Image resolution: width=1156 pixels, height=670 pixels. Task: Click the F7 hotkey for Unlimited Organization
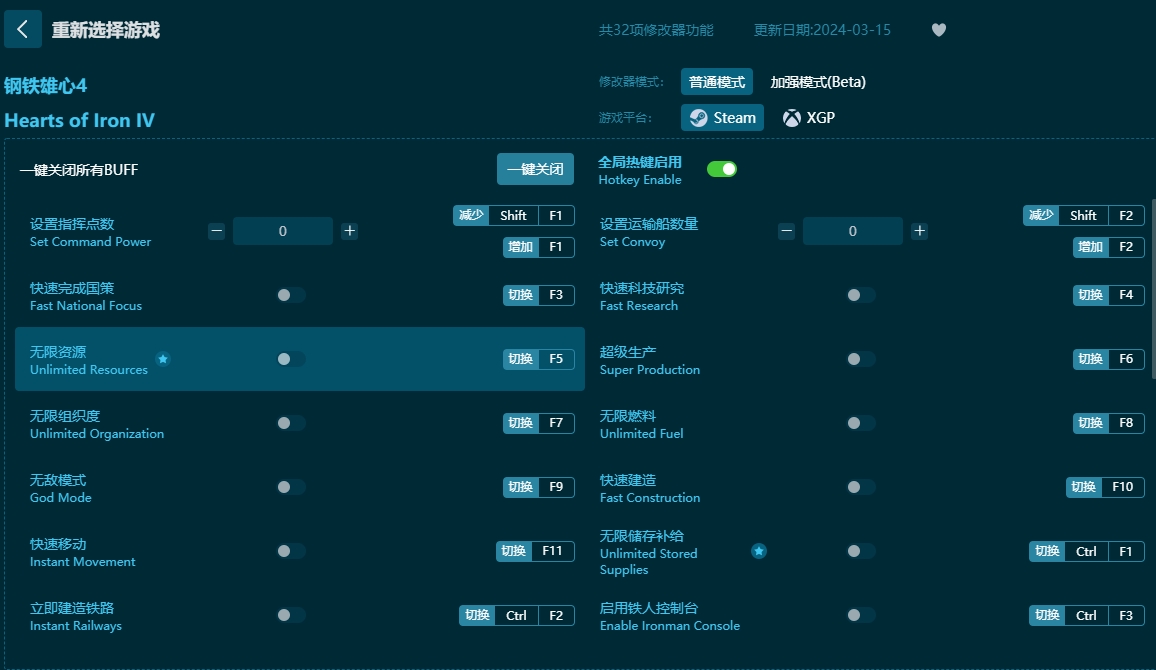click(538, 423)
